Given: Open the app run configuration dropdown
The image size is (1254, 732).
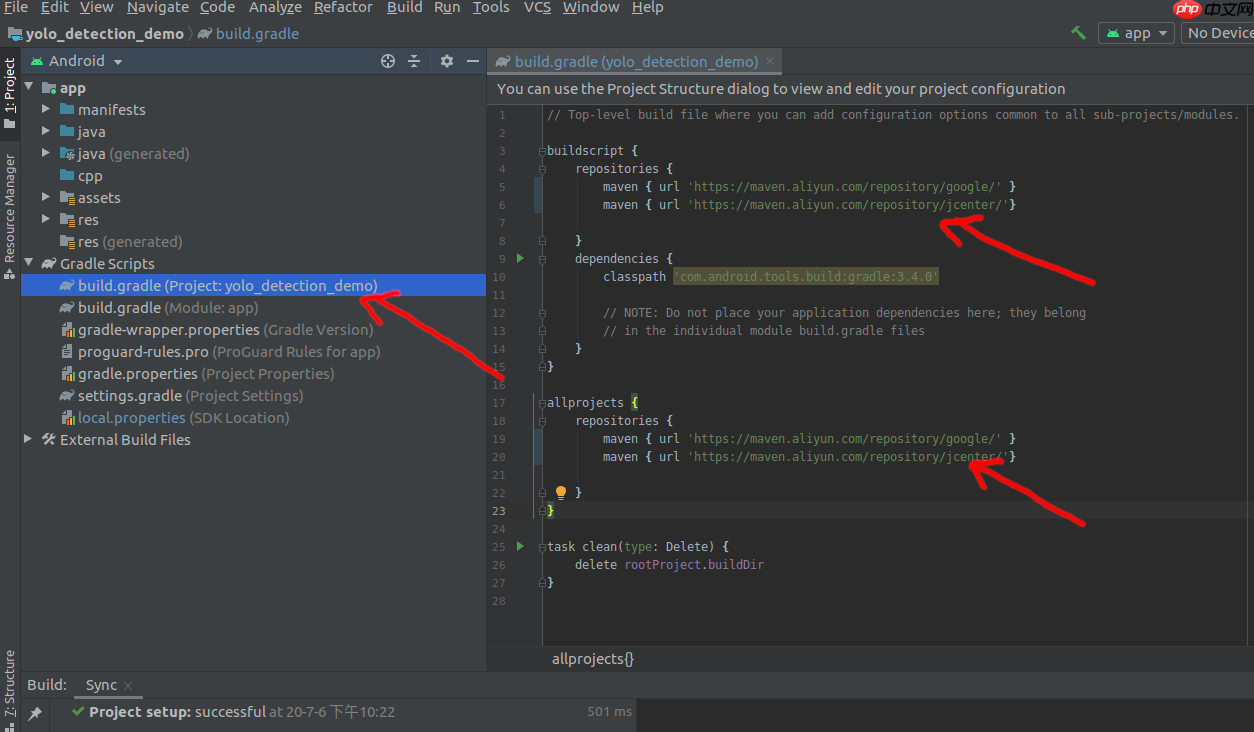Looking at the screenshot, I should [x=1136, y=33].
